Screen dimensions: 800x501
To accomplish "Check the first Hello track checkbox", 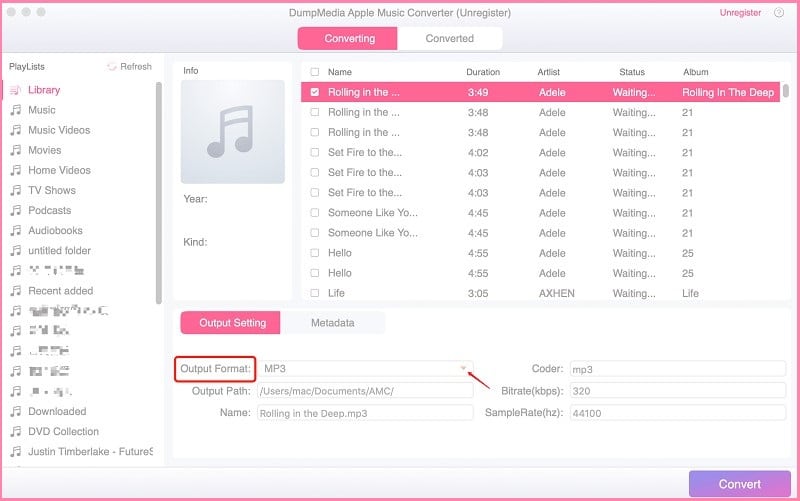I will [315, 253].
